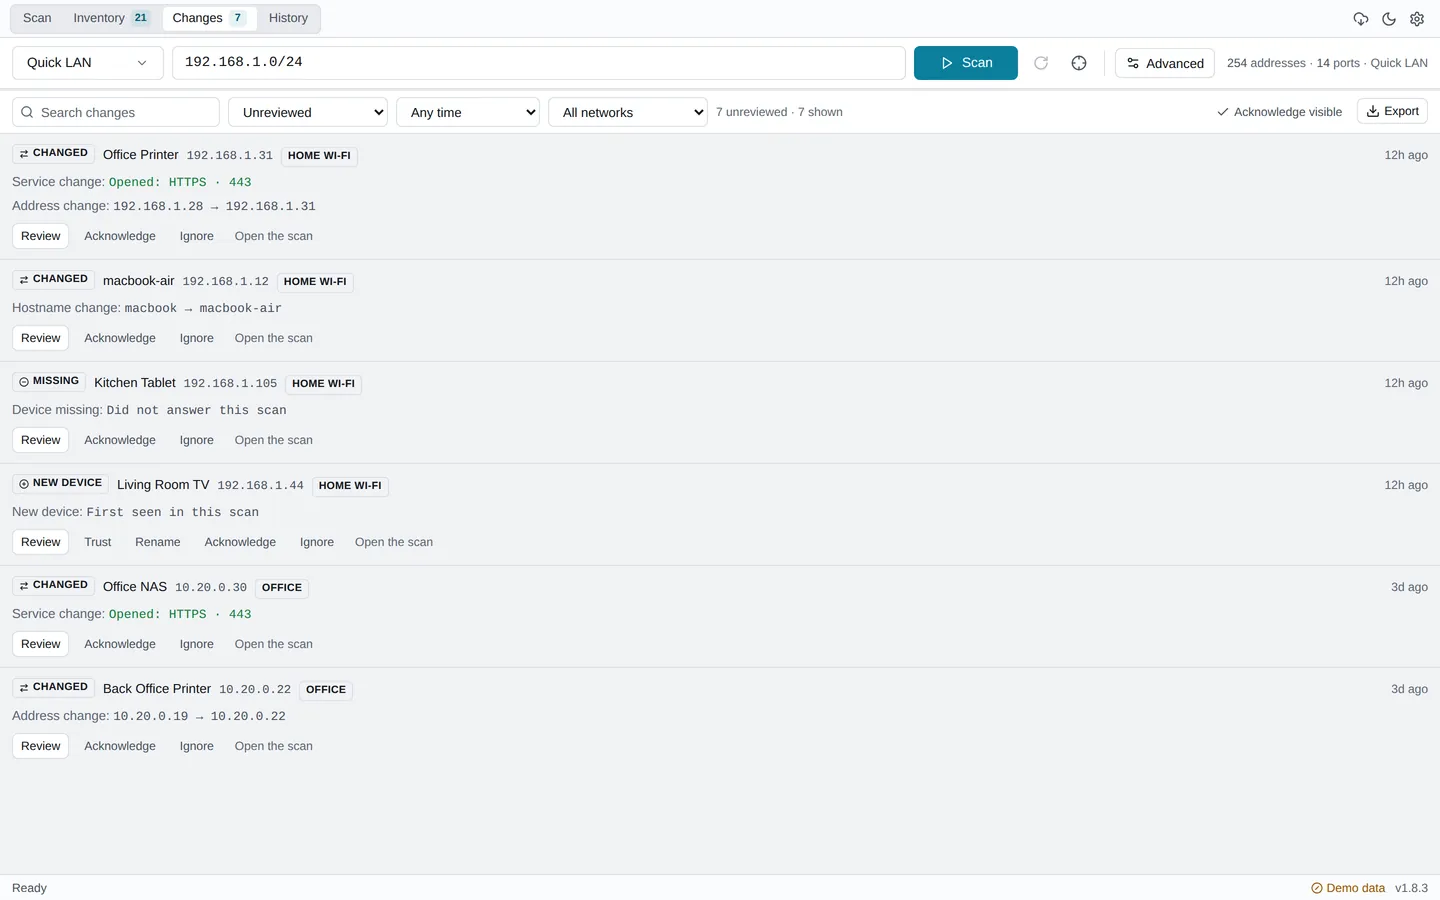
Task: Click the cloud download icon in top bar
Action: point(1361,19)
